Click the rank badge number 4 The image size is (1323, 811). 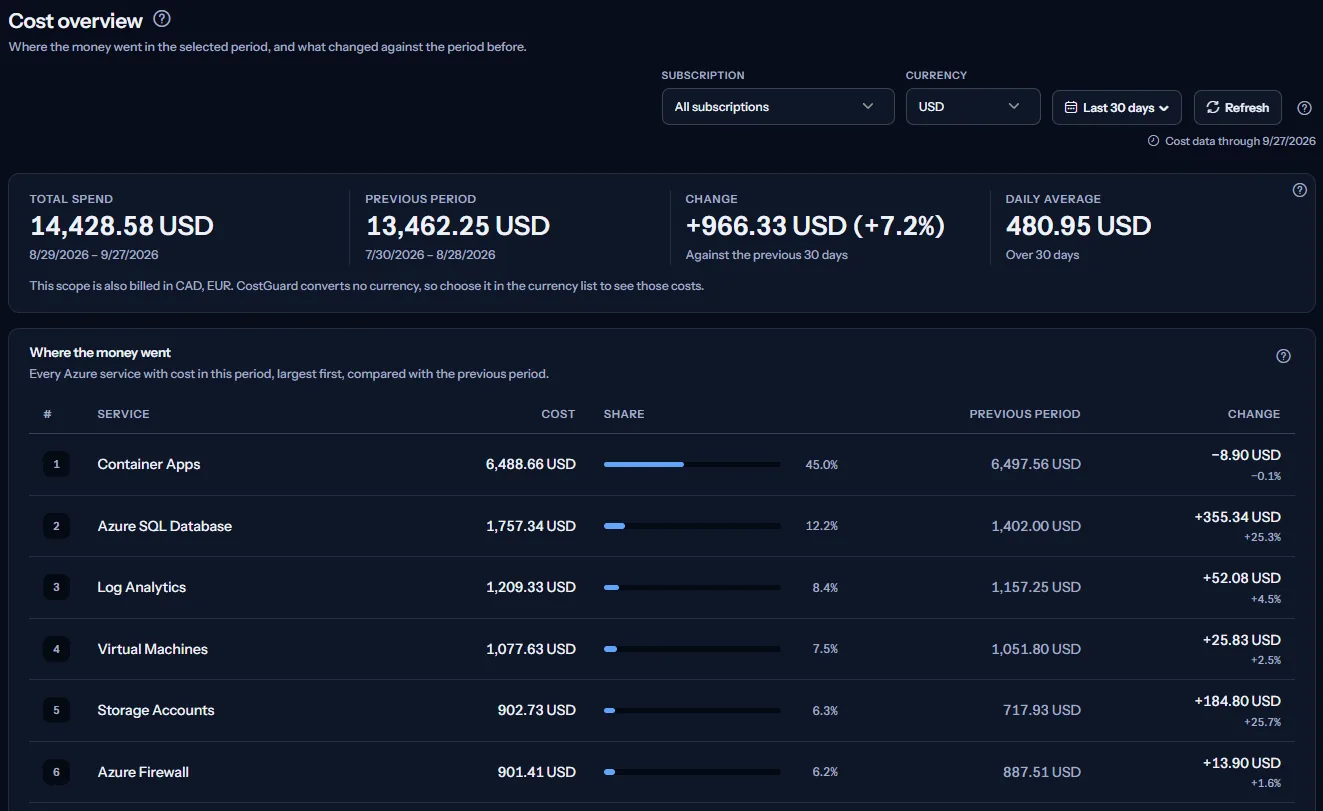coord(56,649)
